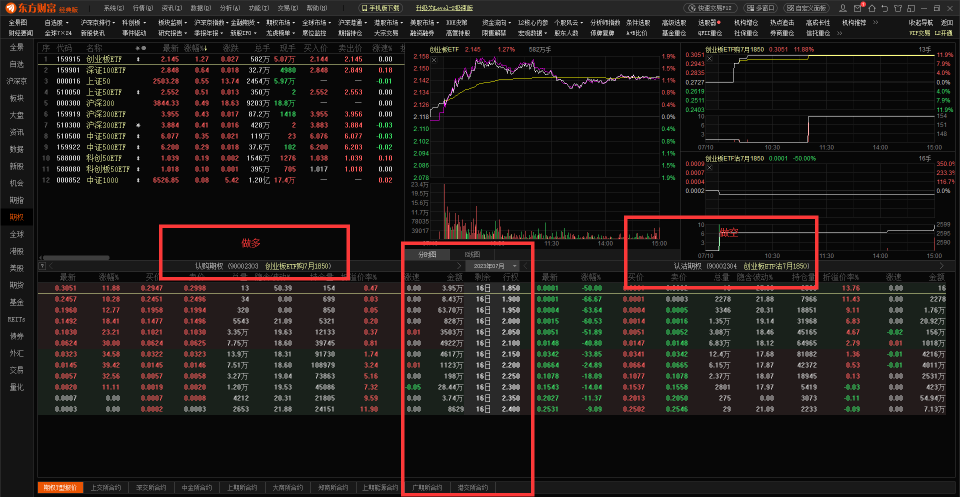The width and height of the screenshot is (960, 497).
Task: Select 科创50ETF row 588000
Action: pyautogui.click(x=220, y=159)
